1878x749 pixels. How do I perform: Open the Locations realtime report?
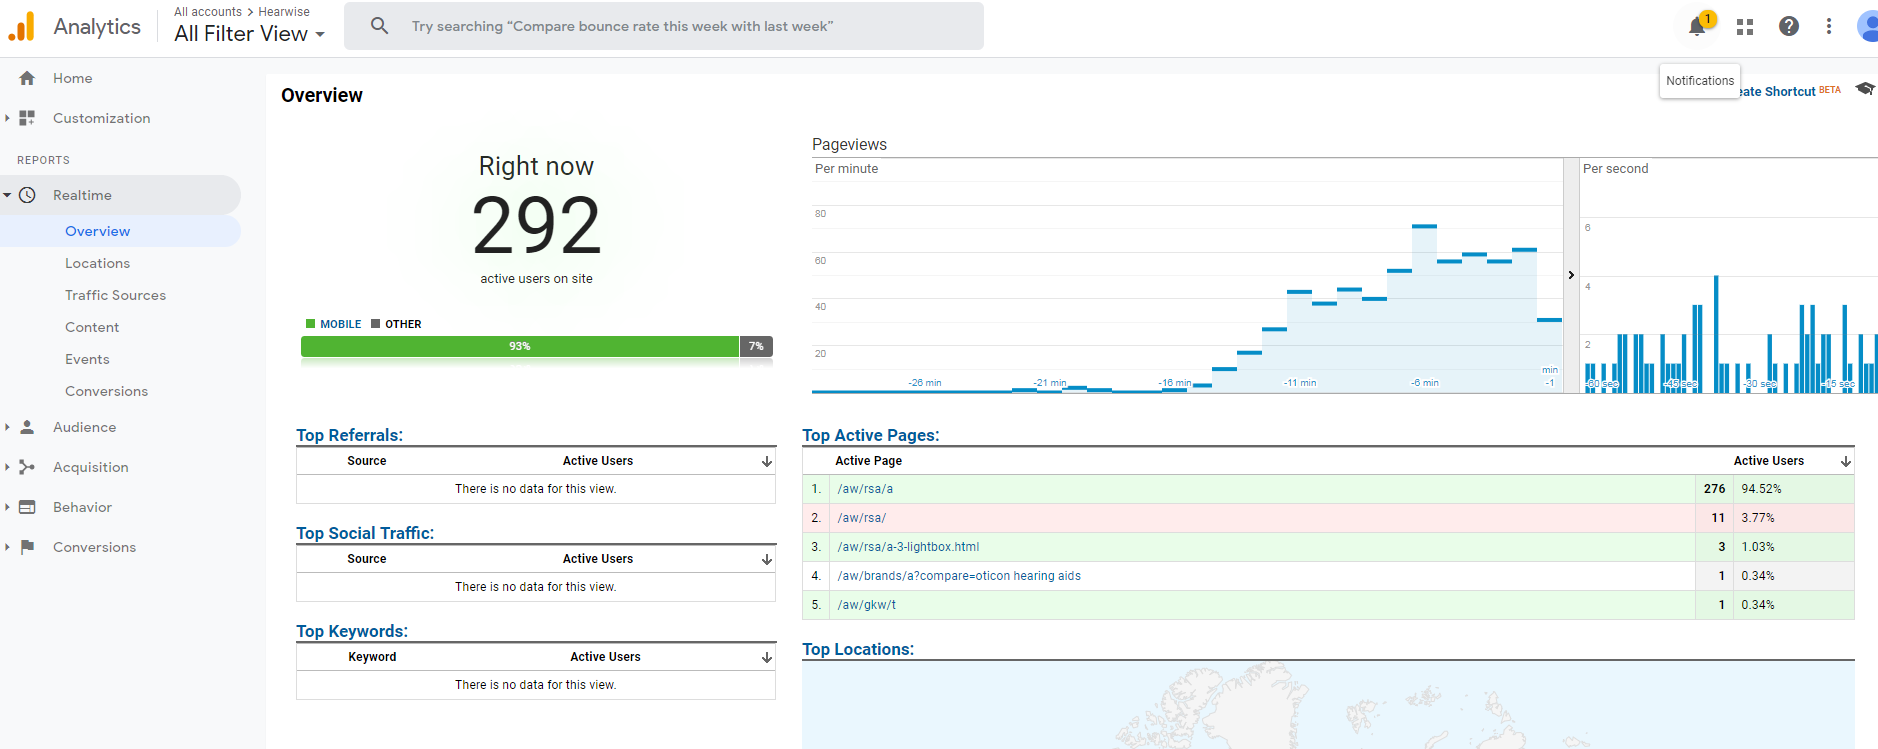coord(97,263)
